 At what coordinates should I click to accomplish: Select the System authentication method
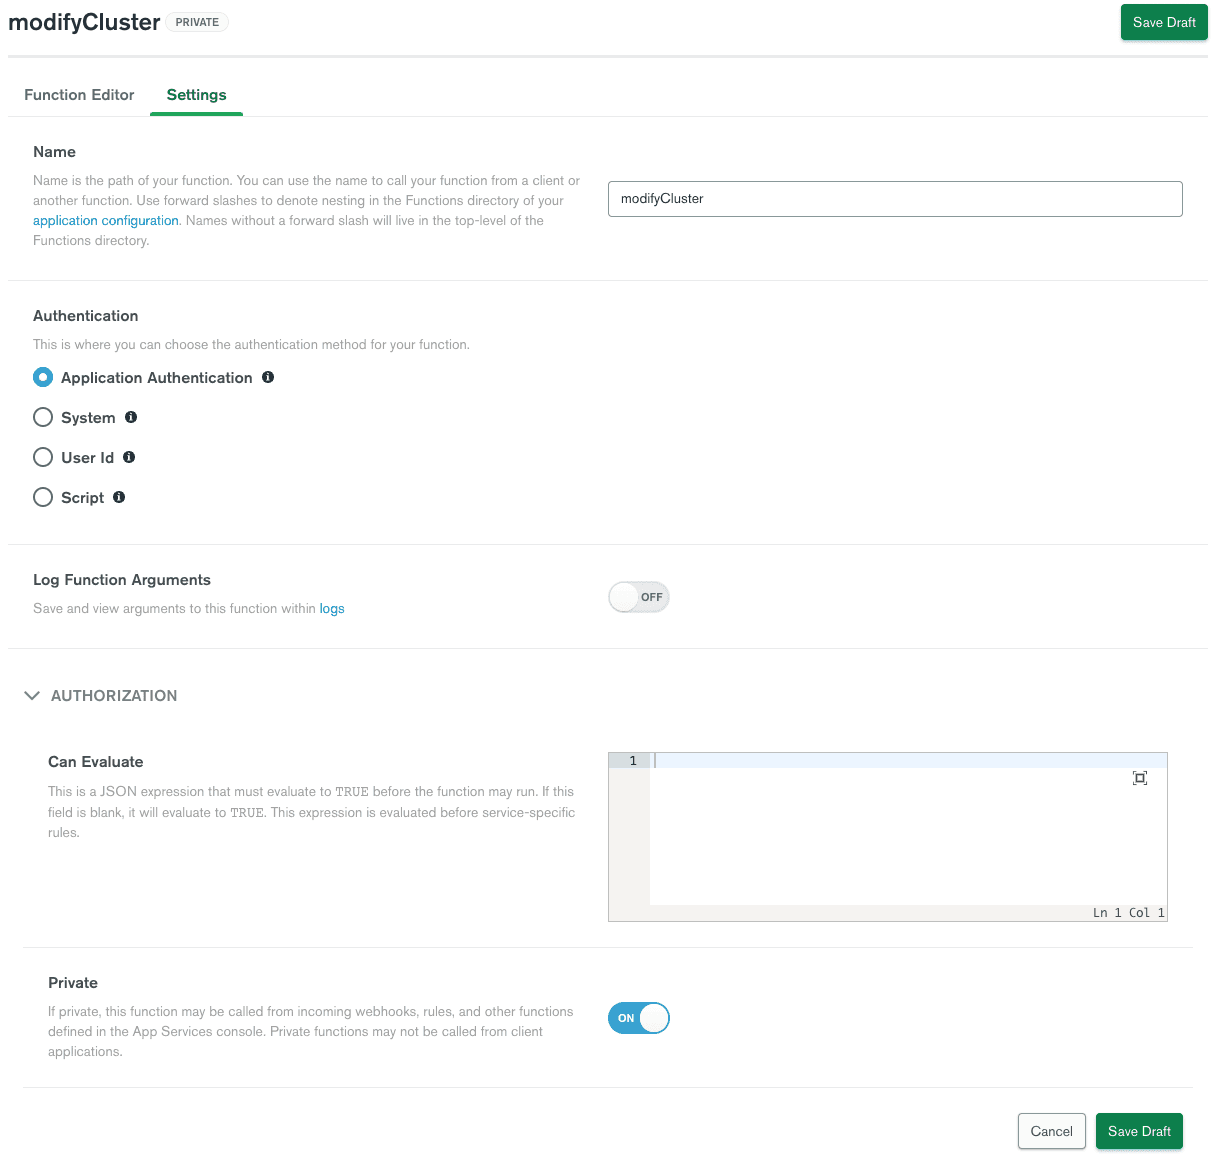click(x=43, y=417)
